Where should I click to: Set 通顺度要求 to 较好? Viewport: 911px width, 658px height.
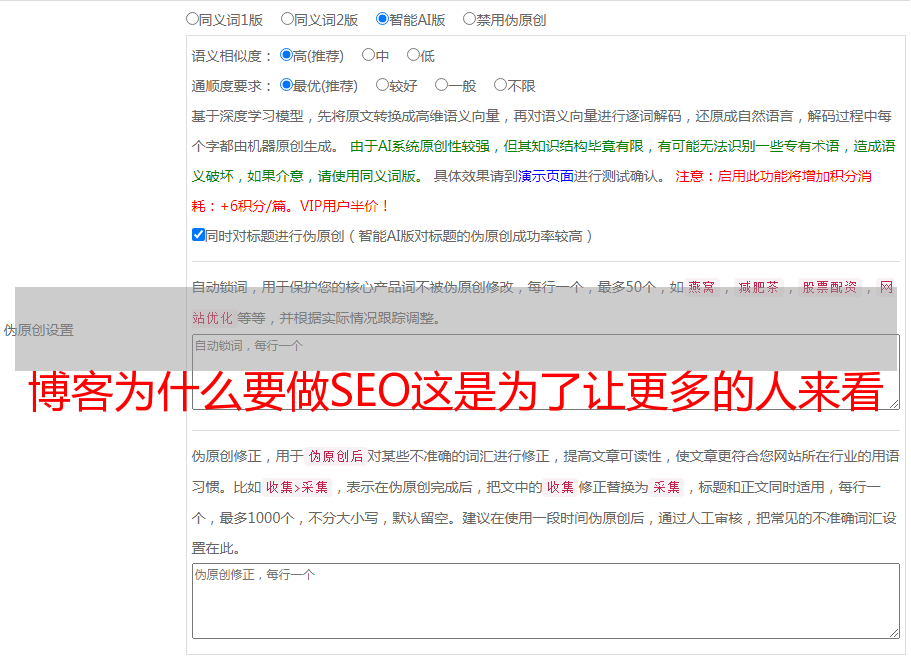coord(383,86)
